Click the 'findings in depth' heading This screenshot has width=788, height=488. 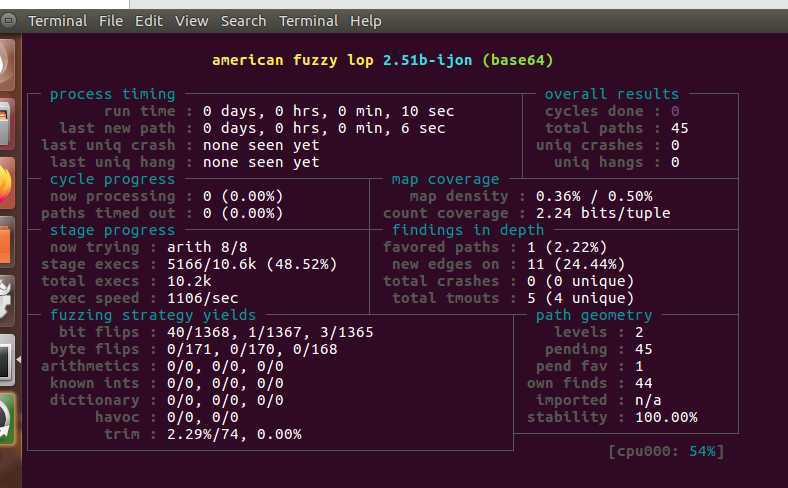coord(468,230)
